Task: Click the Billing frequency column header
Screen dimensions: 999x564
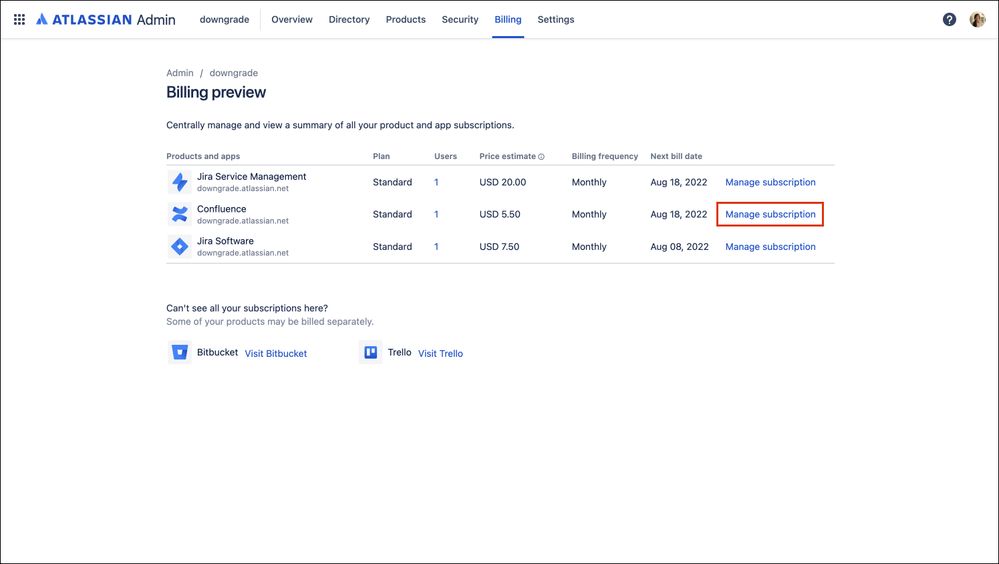Action: (x=605, y=156)
